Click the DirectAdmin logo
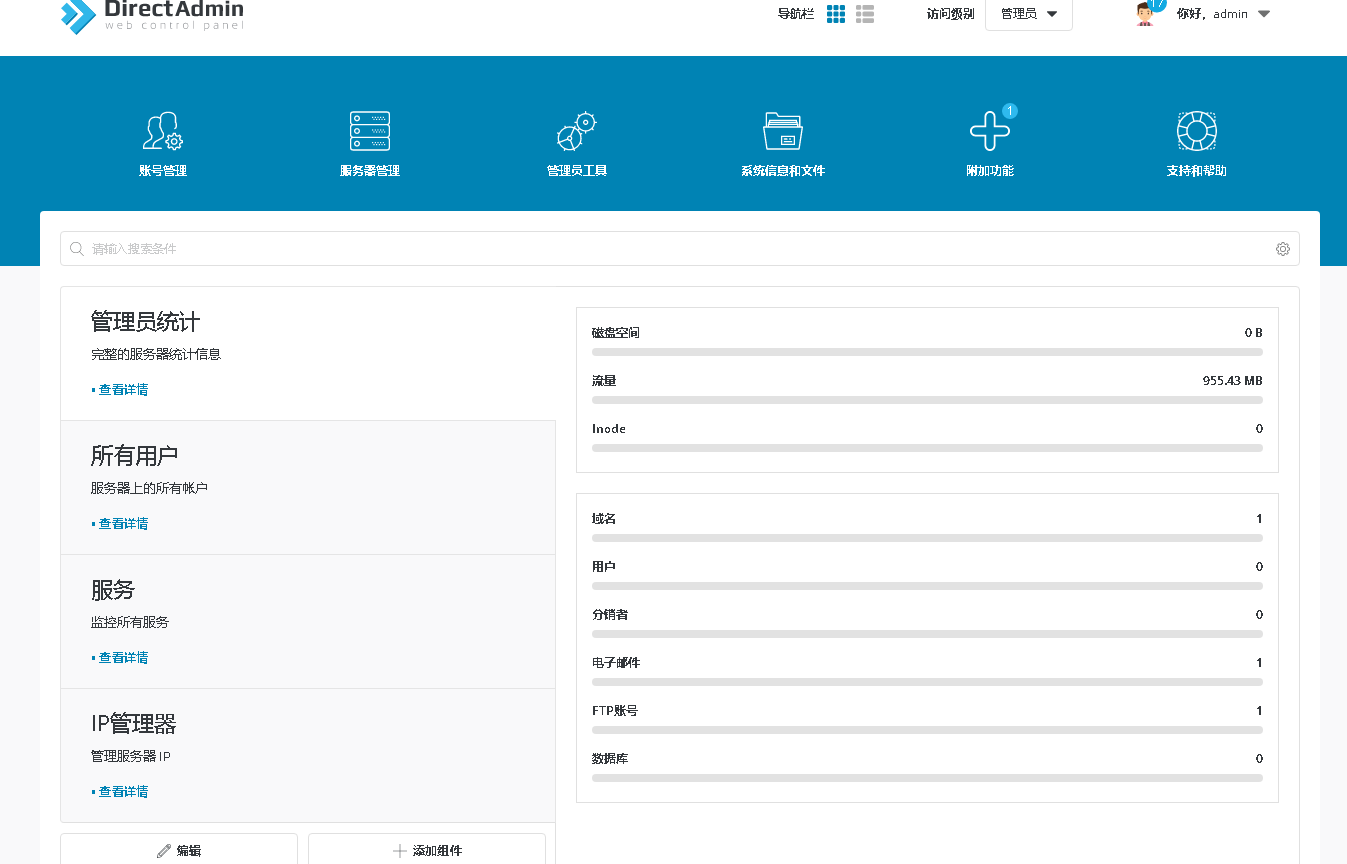 click(152, 14)
